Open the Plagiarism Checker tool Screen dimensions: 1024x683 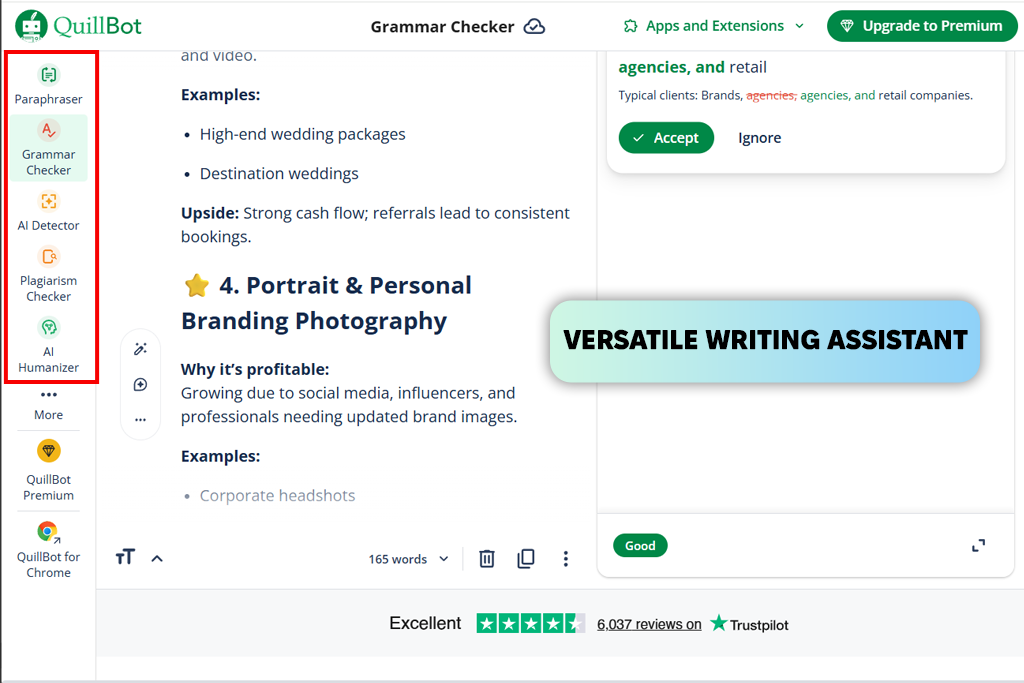[x=48, y=273]
